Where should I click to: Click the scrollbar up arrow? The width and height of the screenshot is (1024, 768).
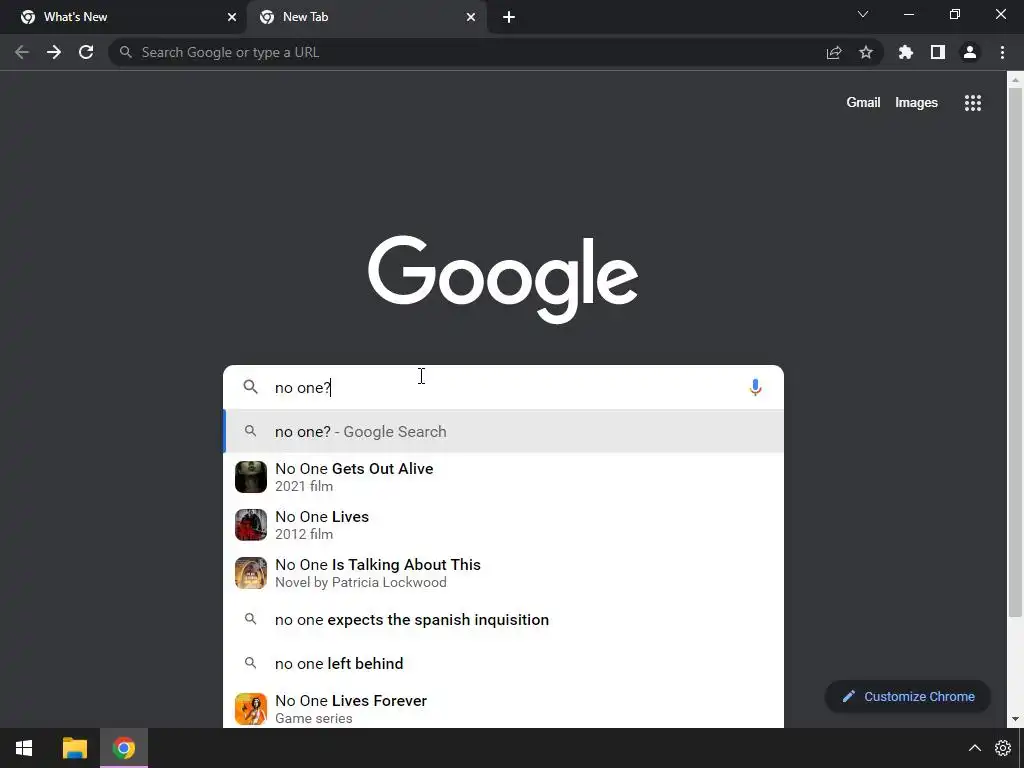[1015, 80]
